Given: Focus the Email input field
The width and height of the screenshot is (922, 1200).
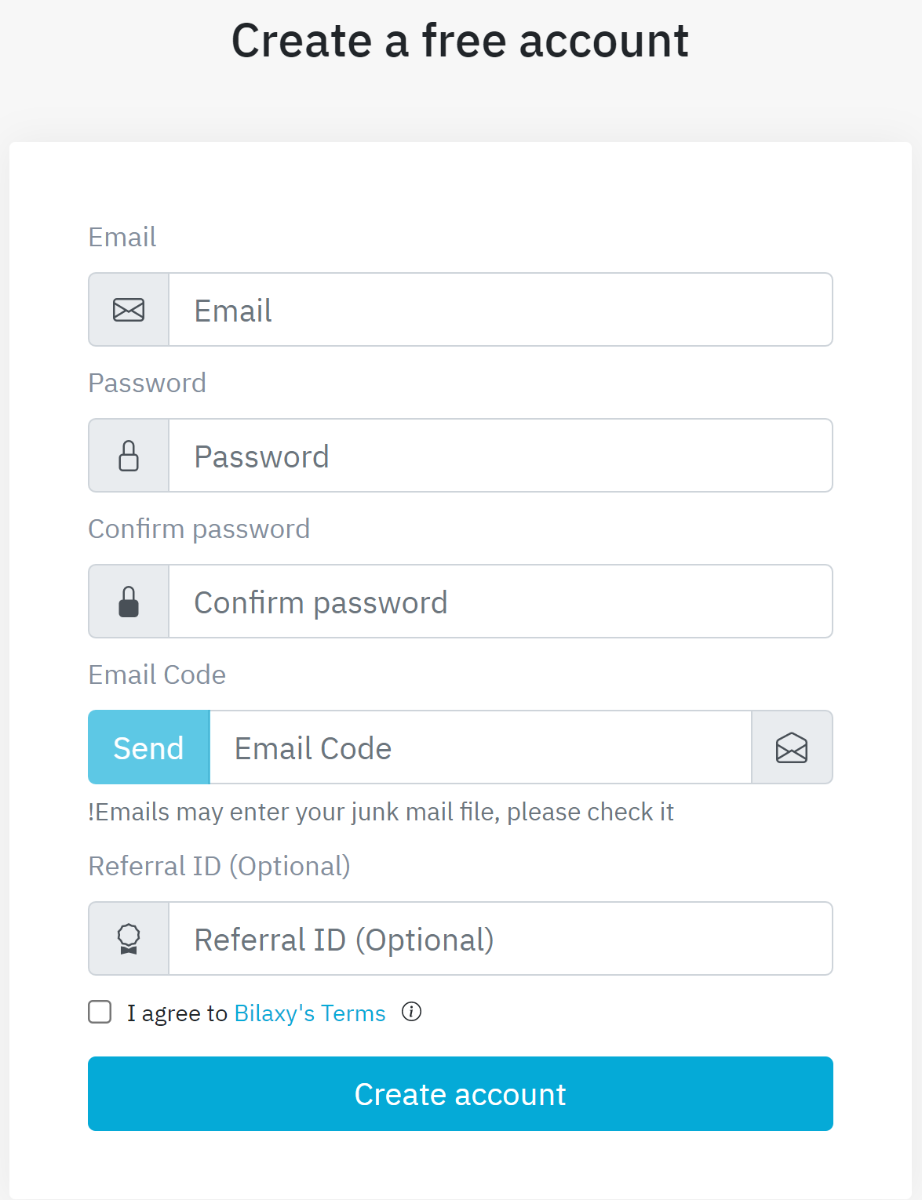Looking at the screenshot, I should (x=500, y=310).
